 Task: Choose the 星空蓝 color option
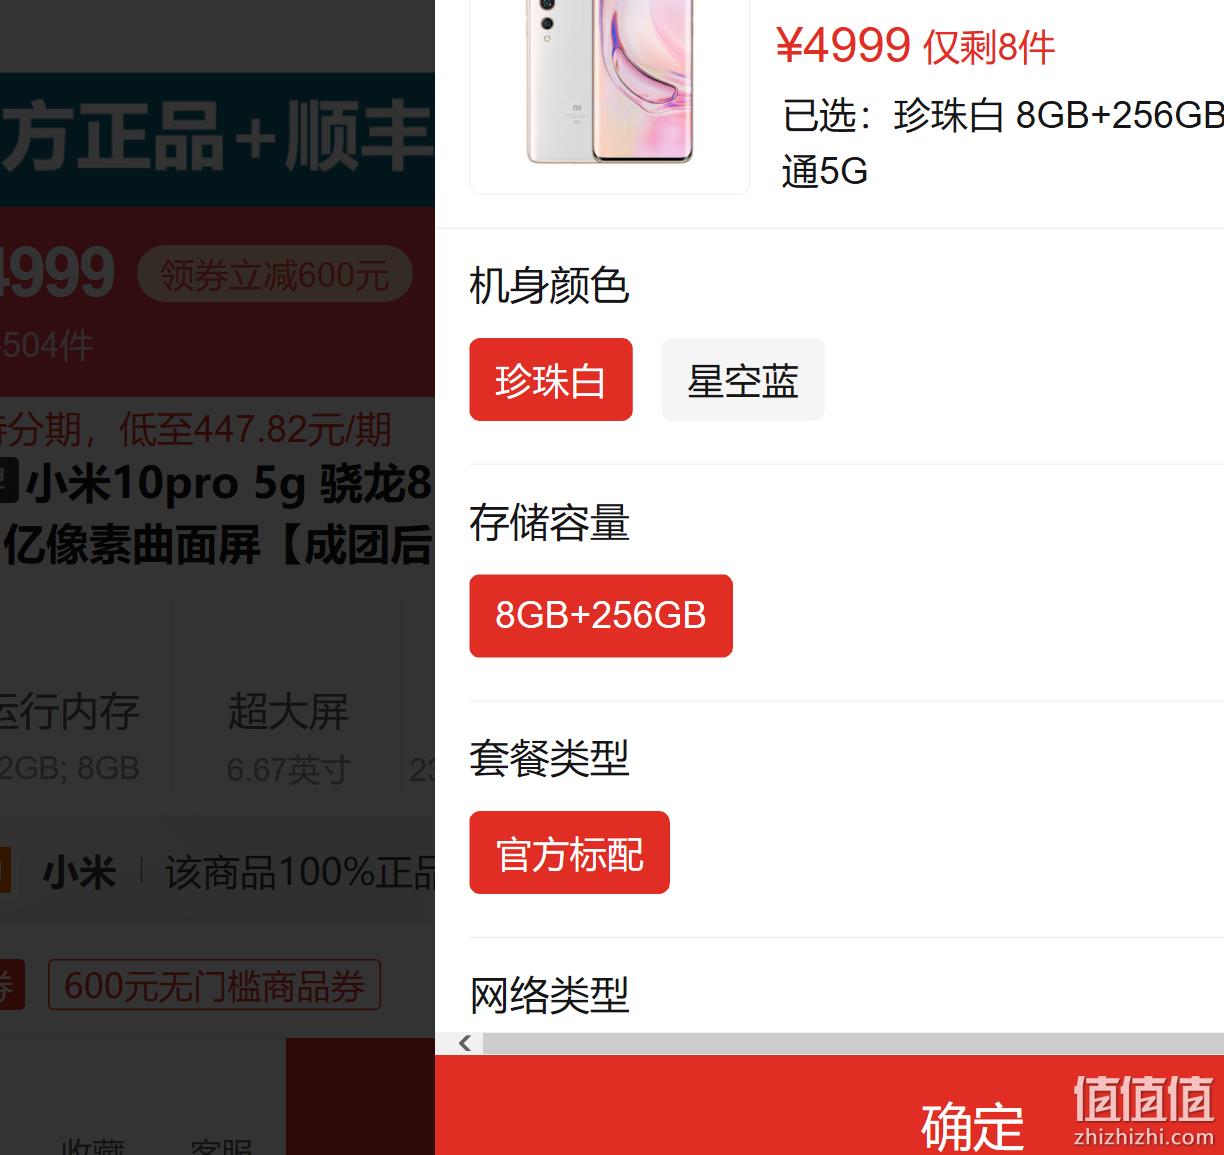pos(743,380)
